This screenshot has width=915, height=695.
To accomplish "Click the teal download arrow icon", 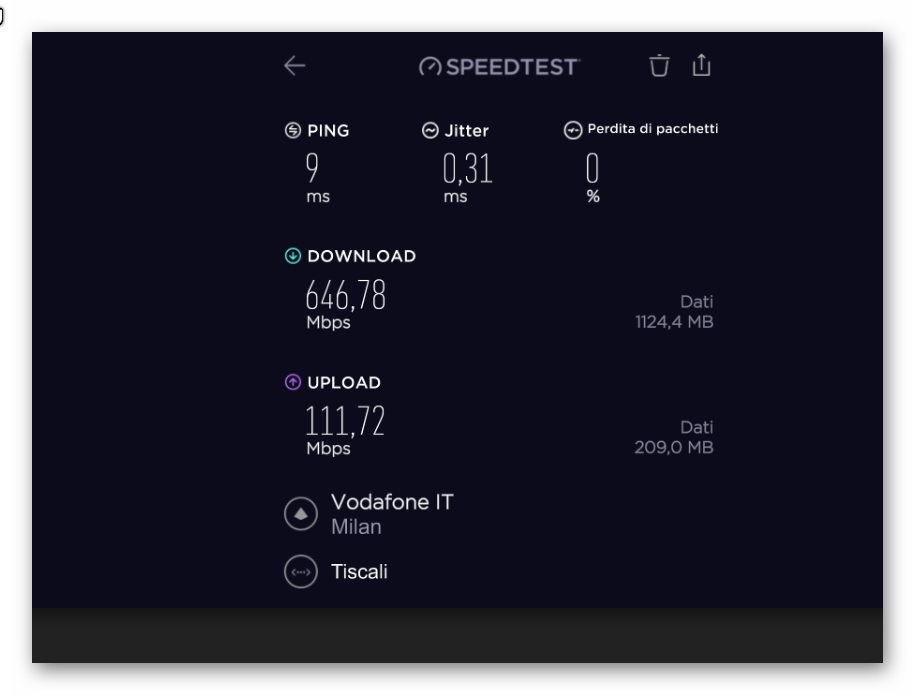I will click(x=293, y=256).
